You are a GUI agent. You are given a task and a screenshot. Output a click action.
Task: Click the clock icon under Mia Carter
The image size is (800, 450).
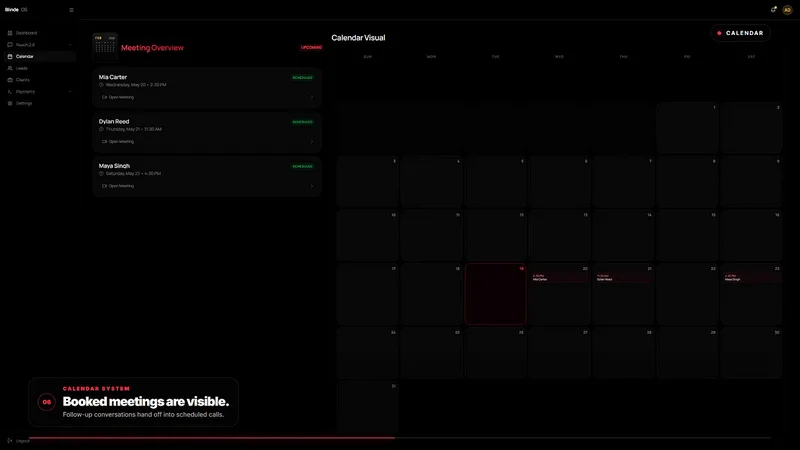(x=101, y=85)
